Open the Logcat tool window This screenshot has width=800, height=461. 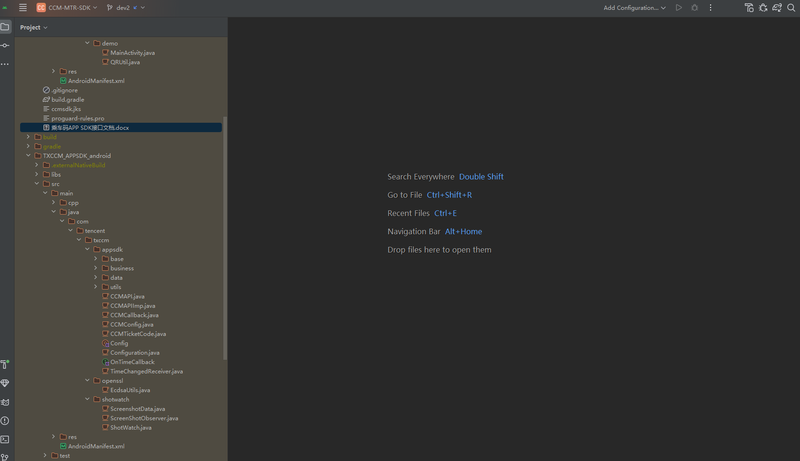point(5,402)
